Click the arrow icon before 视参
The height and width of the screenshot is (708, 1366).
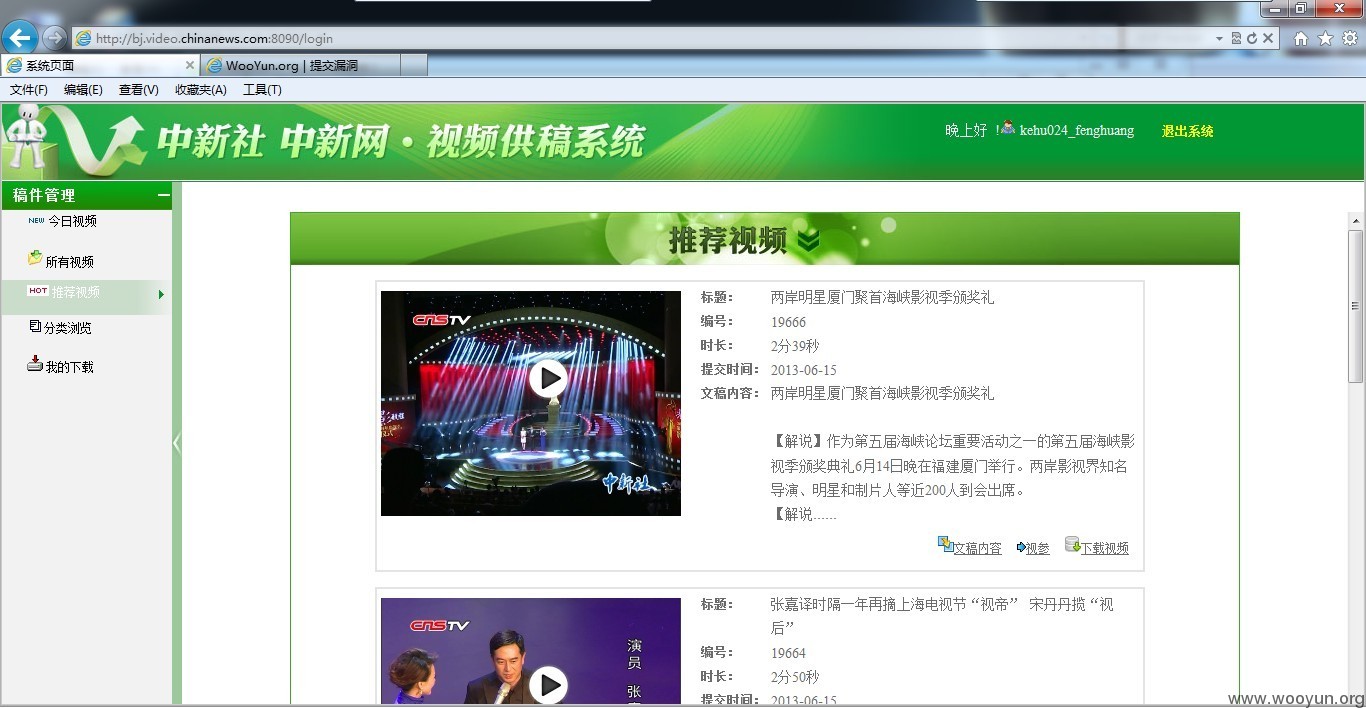click(1021, 548)
